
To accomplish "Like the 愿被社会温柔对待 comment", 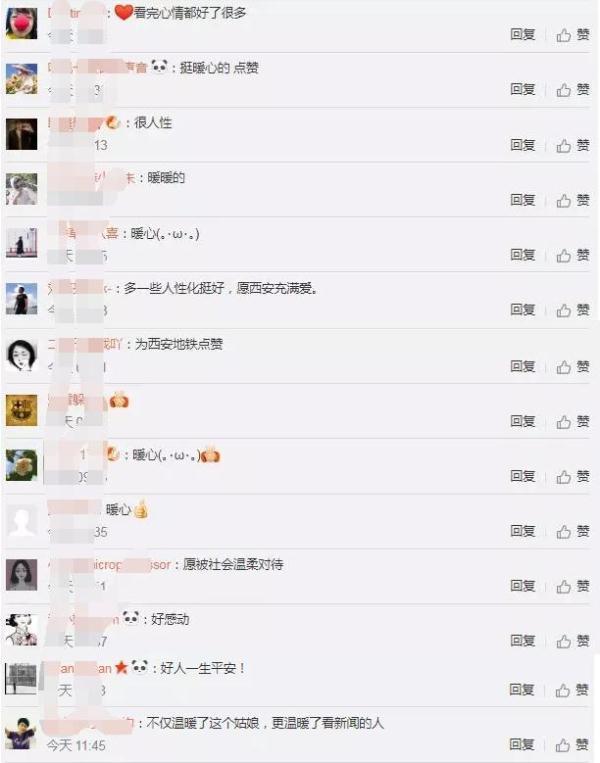I will point(573,586).
